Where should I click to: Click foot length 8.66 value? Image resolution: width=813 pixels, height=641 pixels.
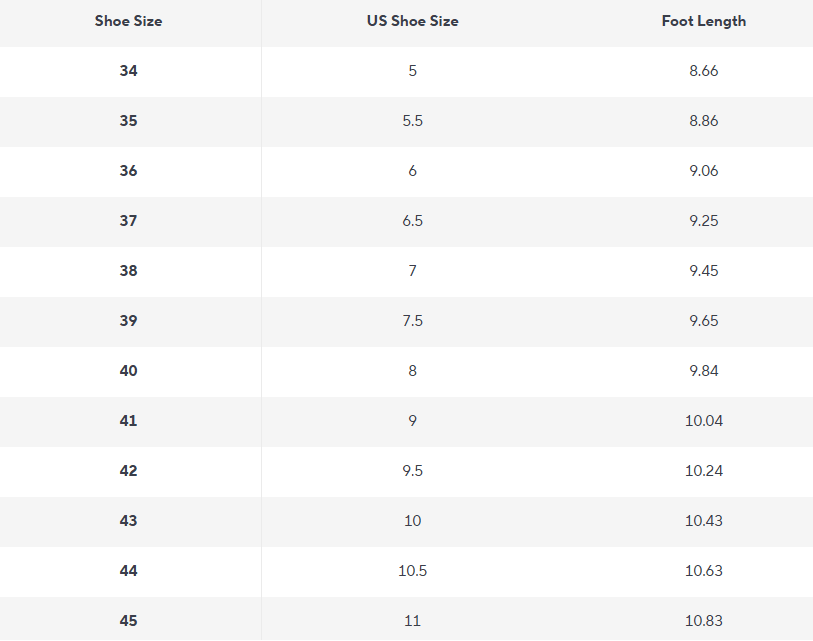coord(704,71)
